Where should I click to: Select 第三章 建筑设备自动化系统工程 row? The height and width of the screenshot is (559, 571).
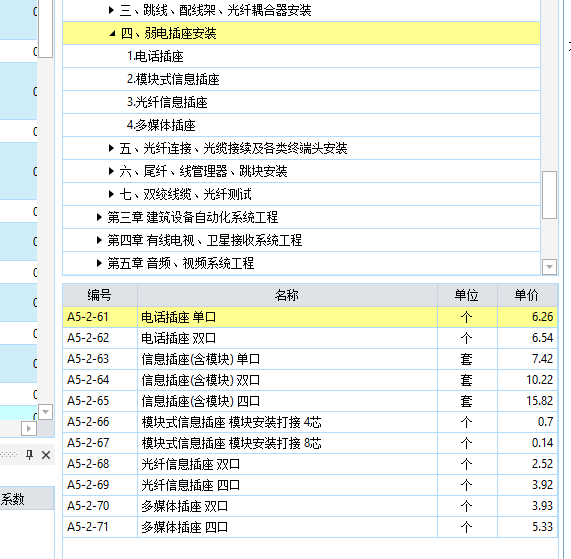(x=301, y=217)
